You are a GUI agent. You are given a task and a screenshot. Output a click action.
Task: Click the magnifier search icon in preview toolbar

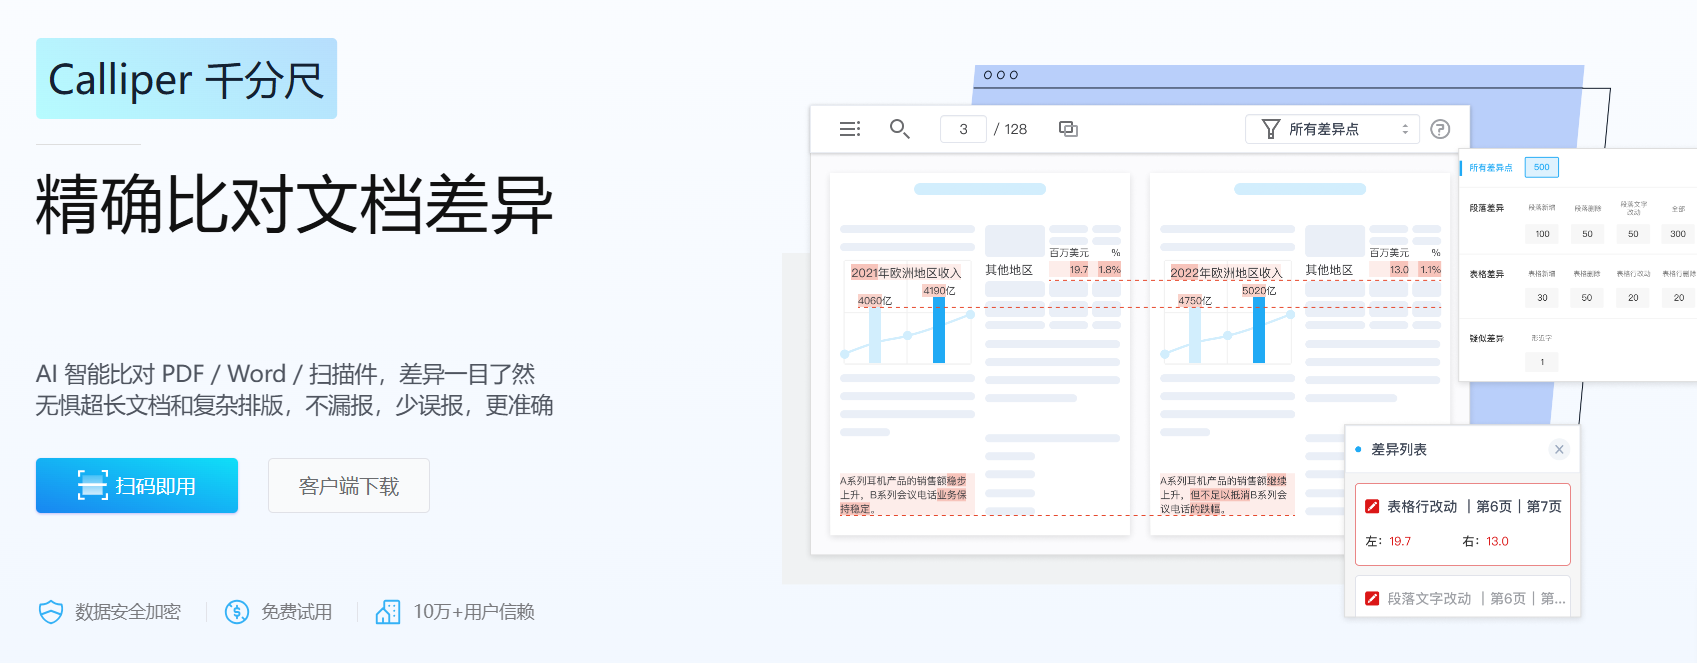click(x=899, y=129)
